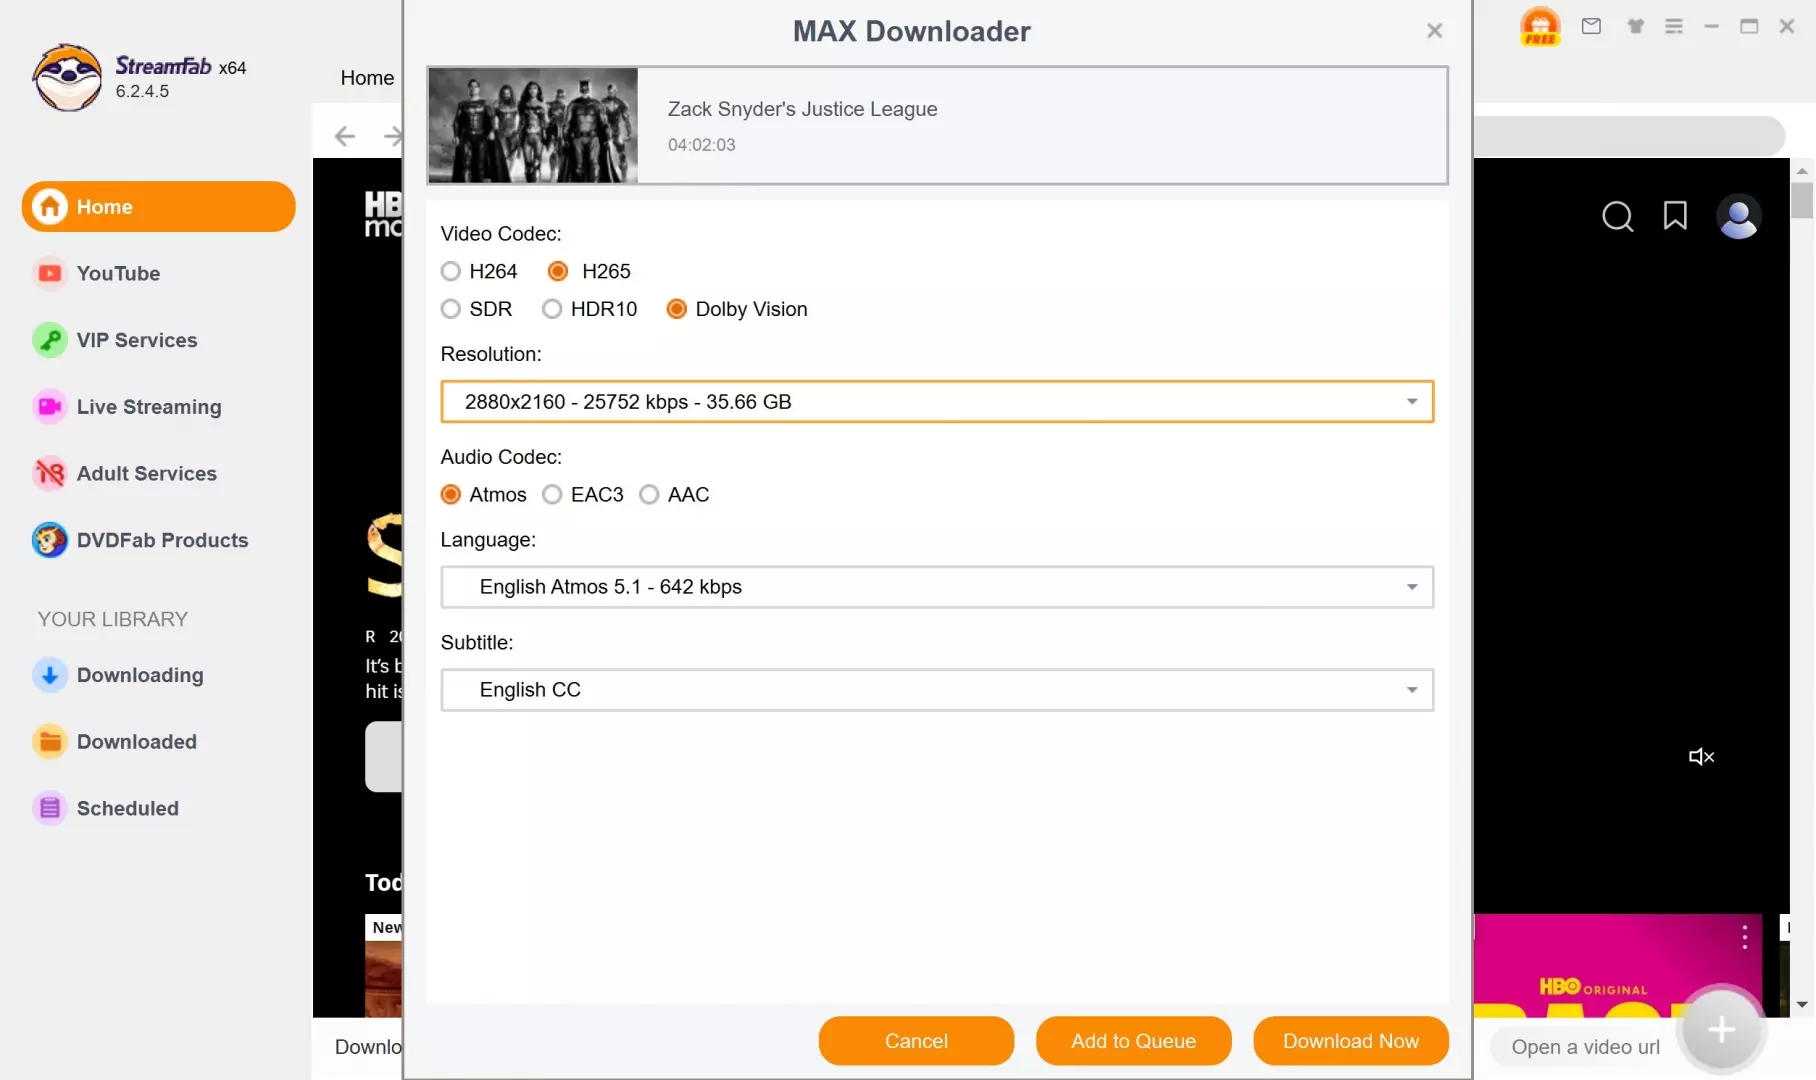Viewport: 1816px width, 1080px height.
Task: Expand the Subtitle dropdown
Action: coord(1411,690)
